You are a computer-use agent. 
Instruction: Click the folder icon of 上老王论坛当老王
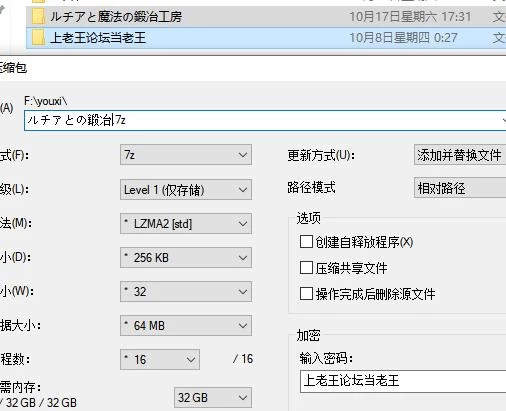[38, 38]
